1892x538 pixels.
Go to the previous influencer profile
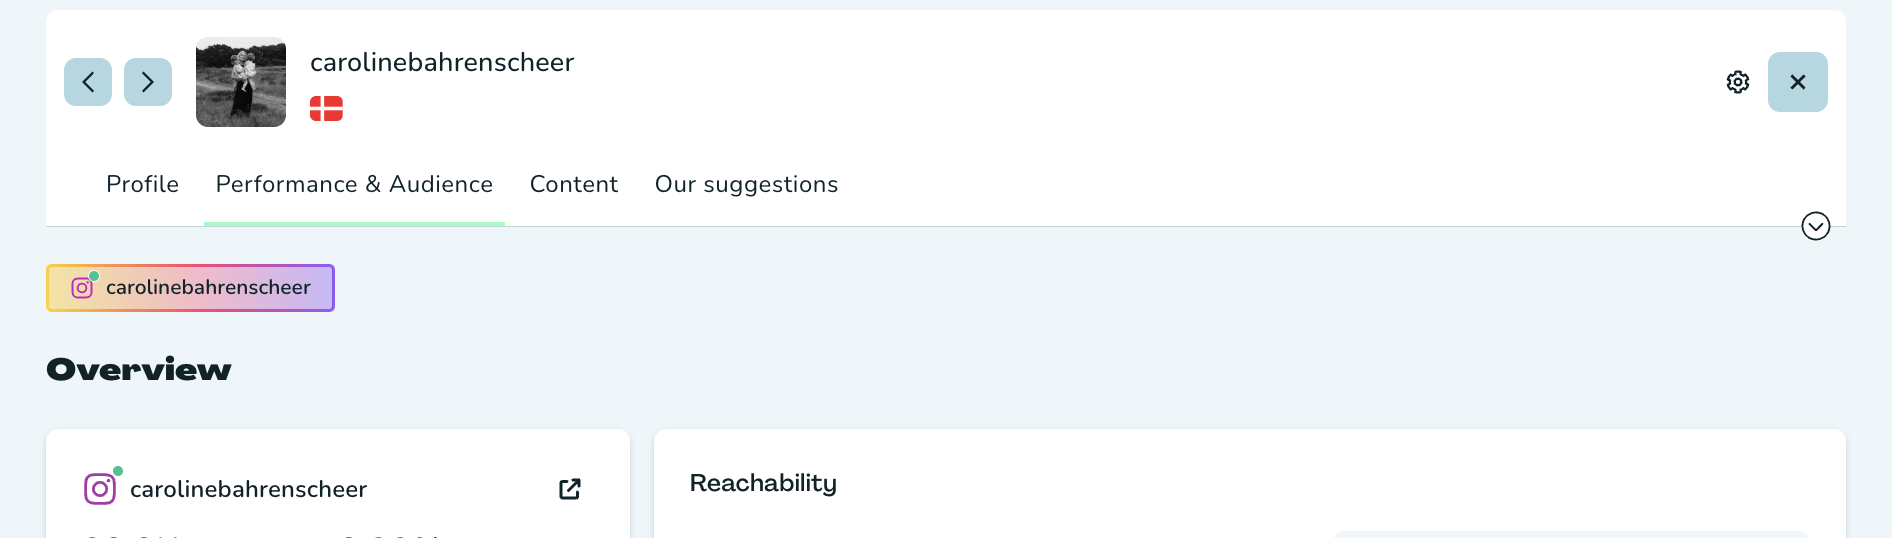click(x=88, y=82)
